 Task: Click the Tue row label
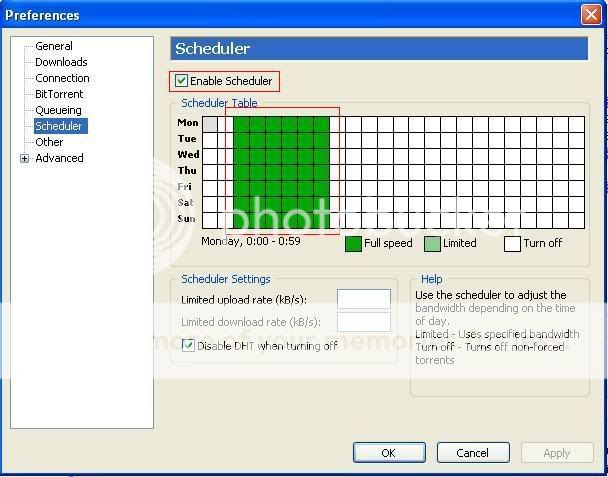click(187, 138)
